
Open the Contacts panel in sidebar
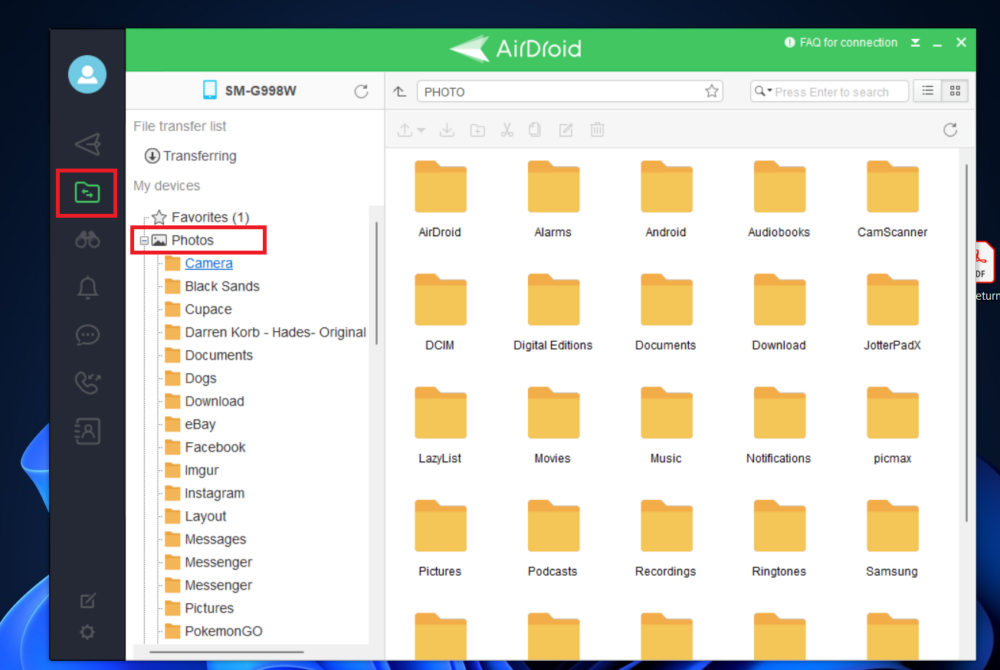pyautogui.click(x=87, y=431)
